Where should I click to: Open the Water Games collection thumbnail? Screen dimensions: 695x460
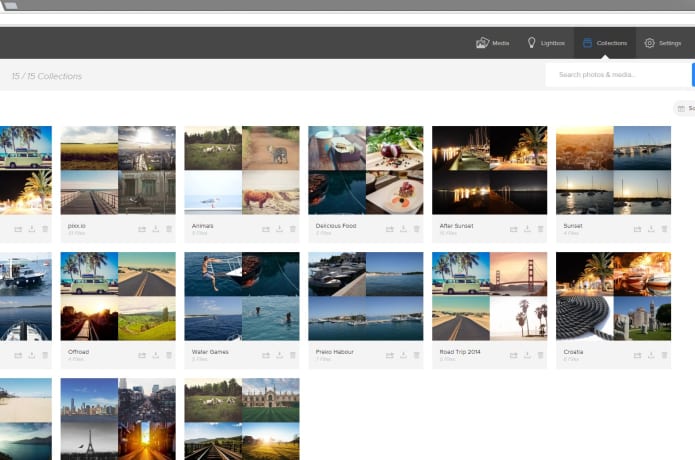[x=242, y=296]
